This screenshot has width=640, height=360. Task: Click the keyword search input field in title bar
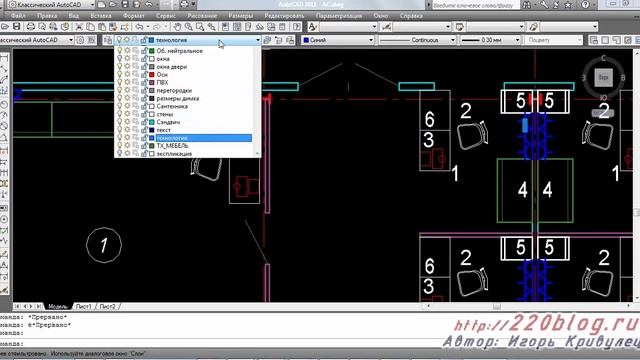coord(476,5)
